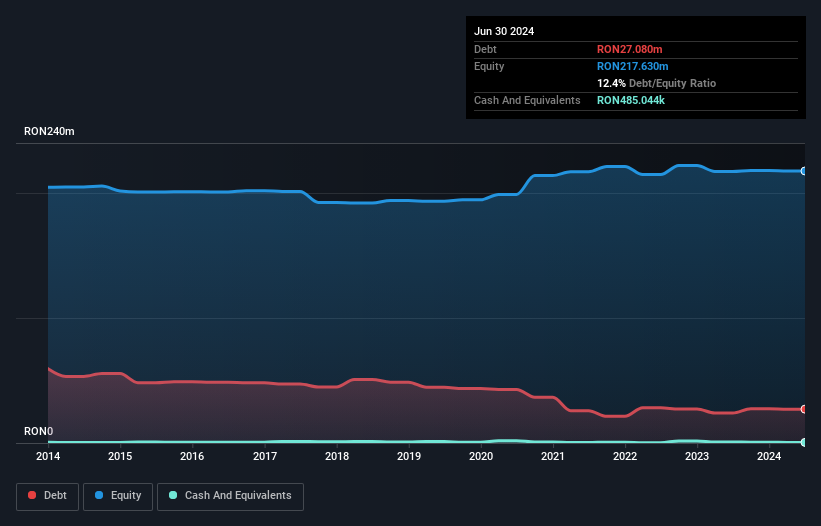Click the blue Equity endpoint marker

[804, 171]
